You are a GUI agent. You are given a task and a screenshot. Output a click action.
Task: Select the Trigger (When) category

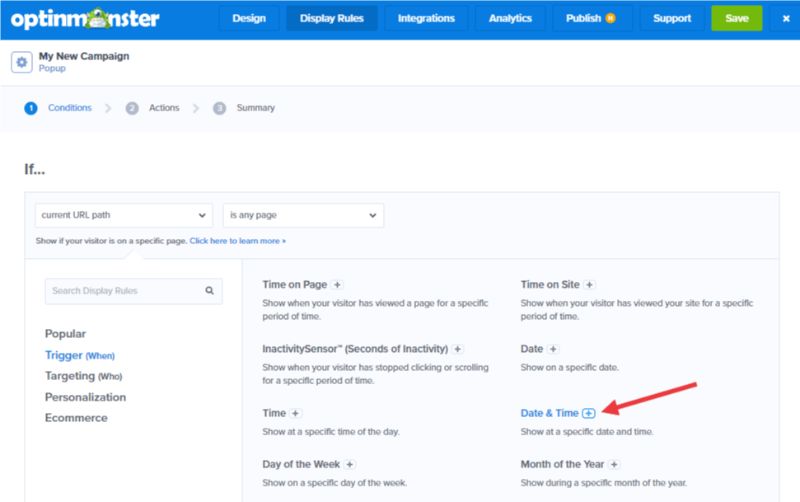tap(80, 355)
